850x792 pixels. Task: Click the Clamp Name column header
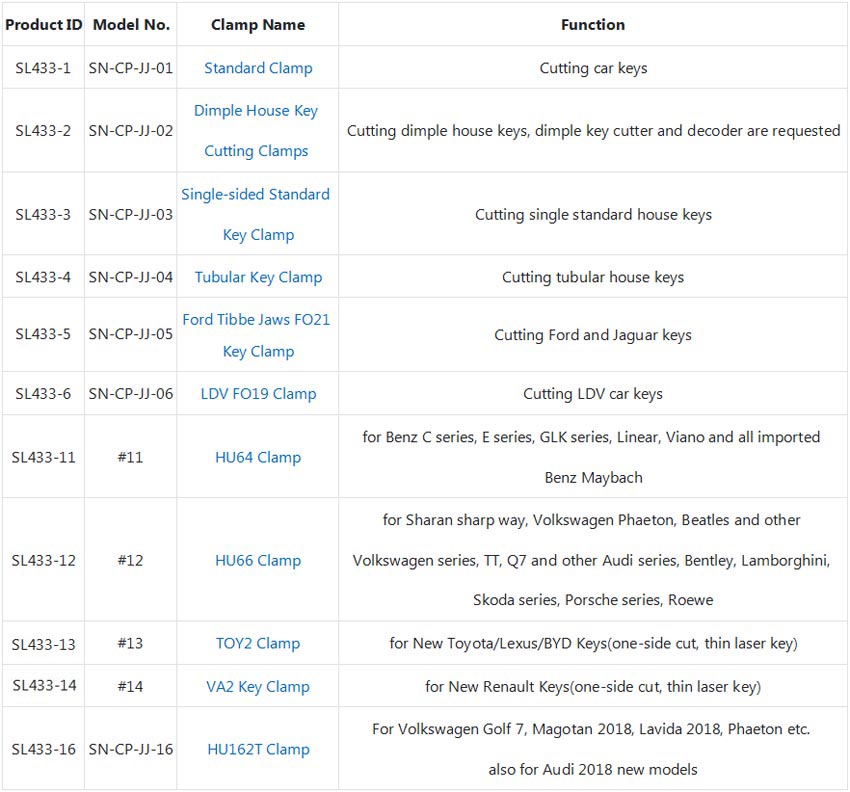(258, 25)
